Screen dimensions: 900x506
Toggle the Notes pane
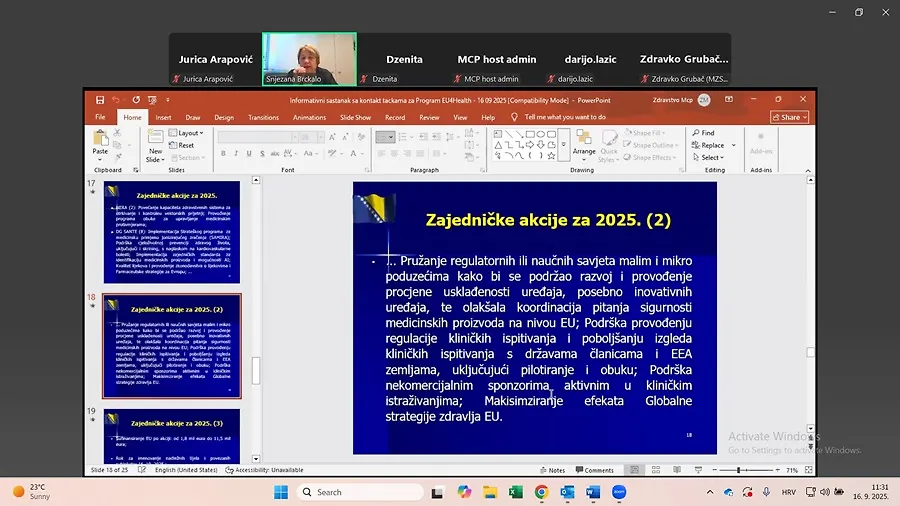pyautogui.click(x=552, y=470)
